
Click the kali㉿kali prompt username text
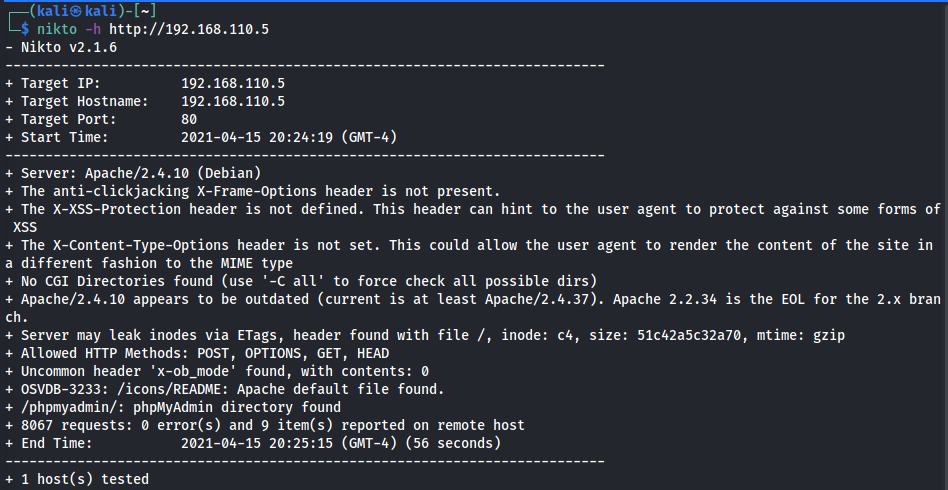point(68,11)
